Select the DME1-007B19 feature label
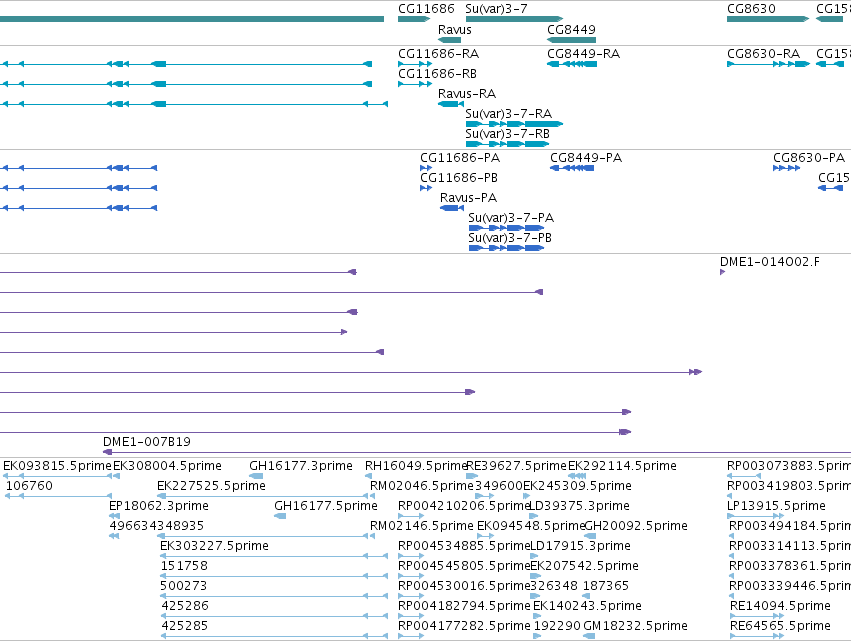The height and width of the screenshot is (641, 851). (x=147, y=442)
